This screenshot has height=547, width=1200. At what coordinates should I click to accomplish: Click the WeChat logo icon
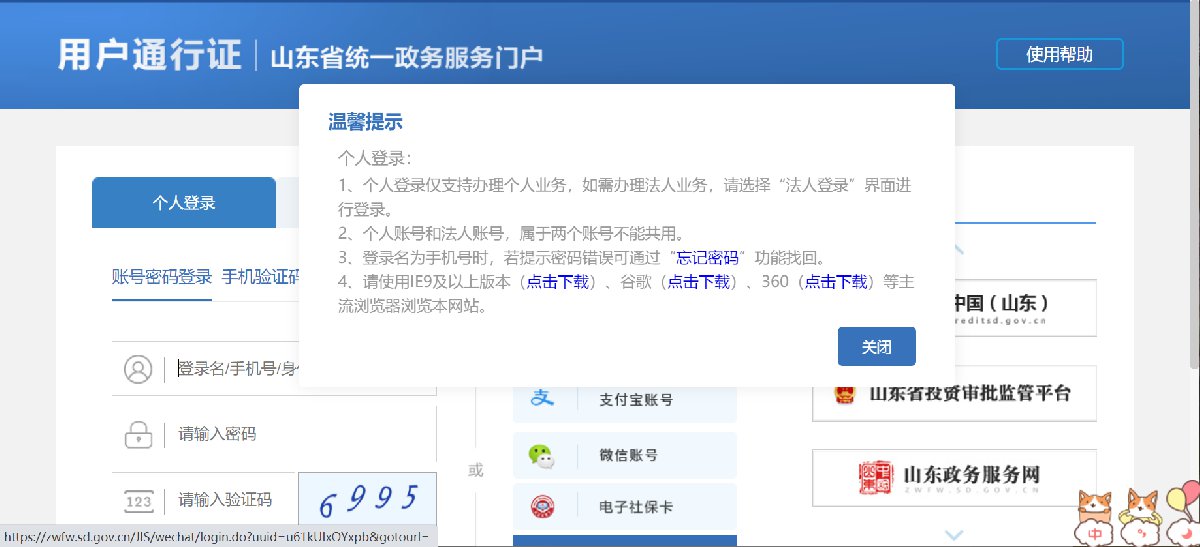[x=542, y=455]
